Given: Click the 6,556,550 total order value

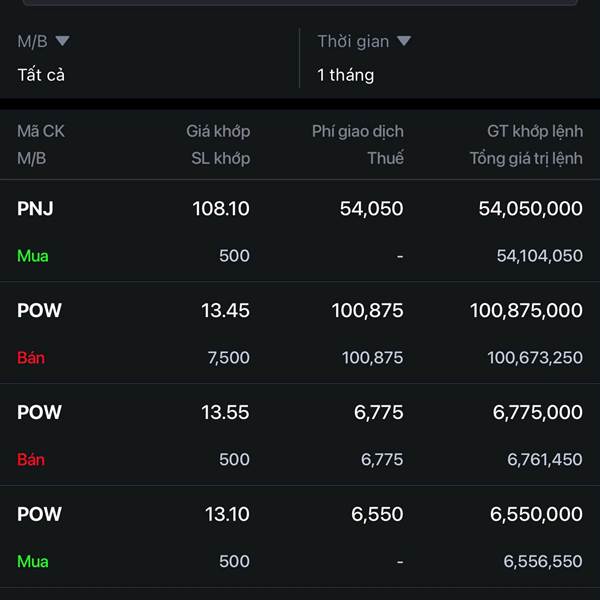Looking at the screenshot, I should coord(542,562).
